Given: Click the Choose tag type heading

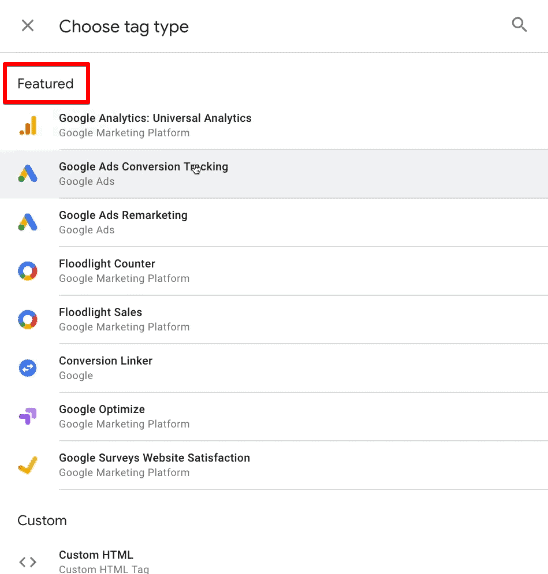Looking at the screenshot, I should tap(124, 27).
